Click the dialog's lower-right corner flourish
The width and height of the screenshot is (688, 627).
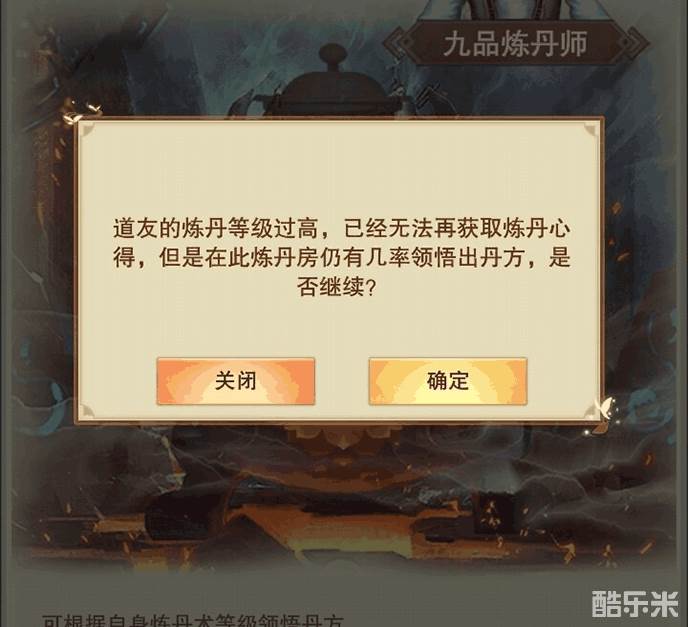point(590,411)
